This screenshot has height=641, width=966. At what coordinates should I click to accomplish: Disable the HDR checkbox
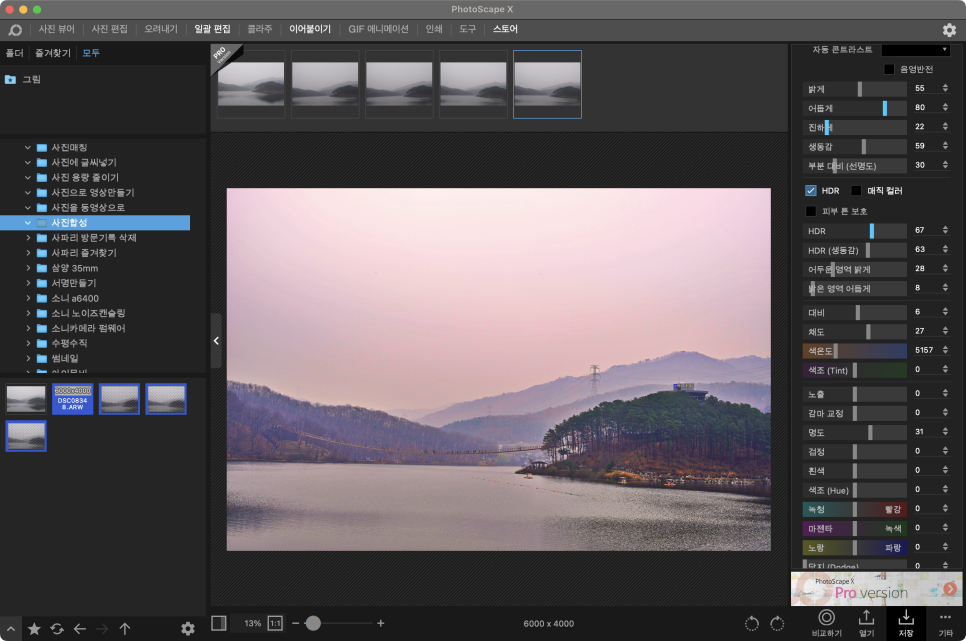811,191
